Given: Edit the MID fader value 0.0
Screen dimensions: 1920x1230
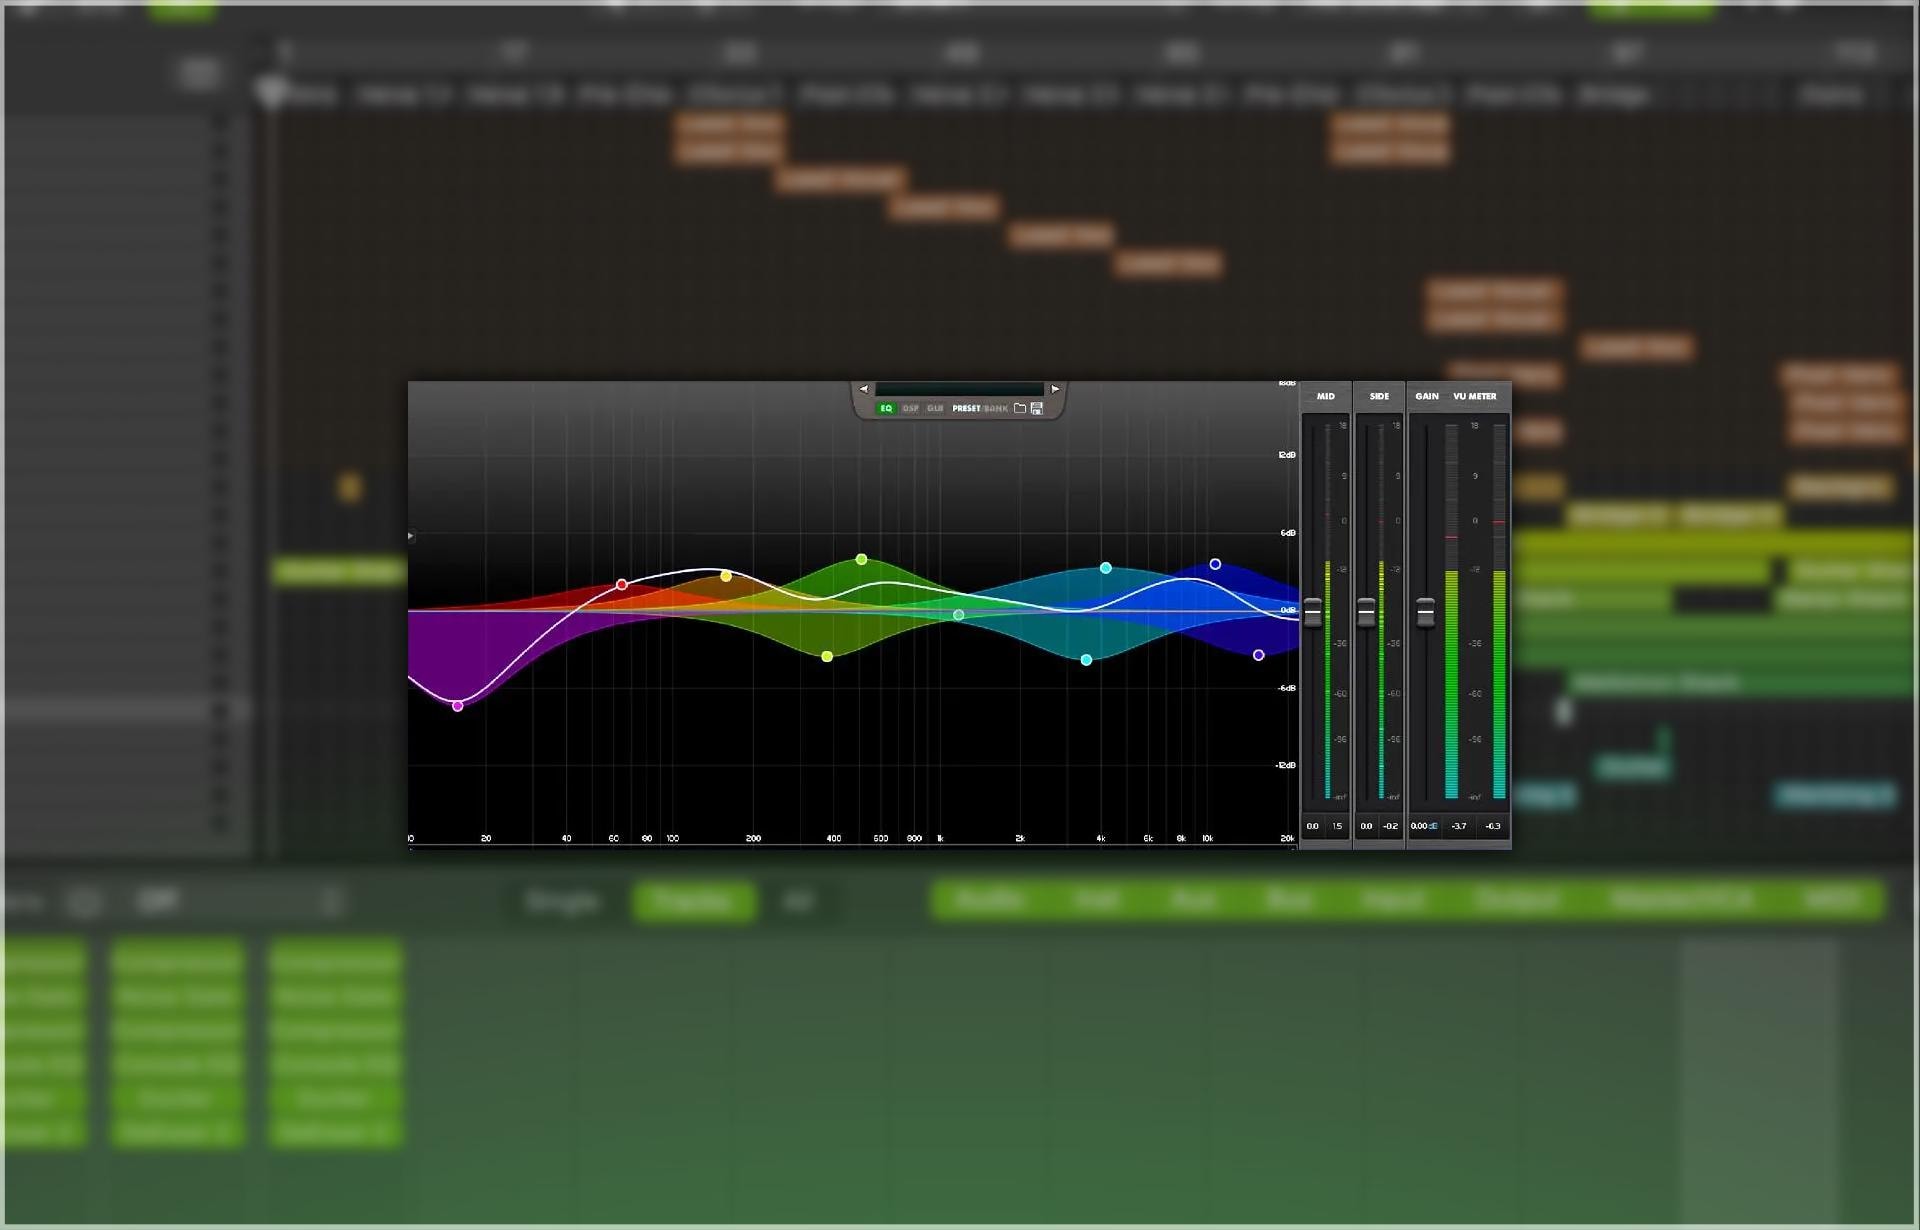Looking at the screenshot, I should pos(1313,826).
